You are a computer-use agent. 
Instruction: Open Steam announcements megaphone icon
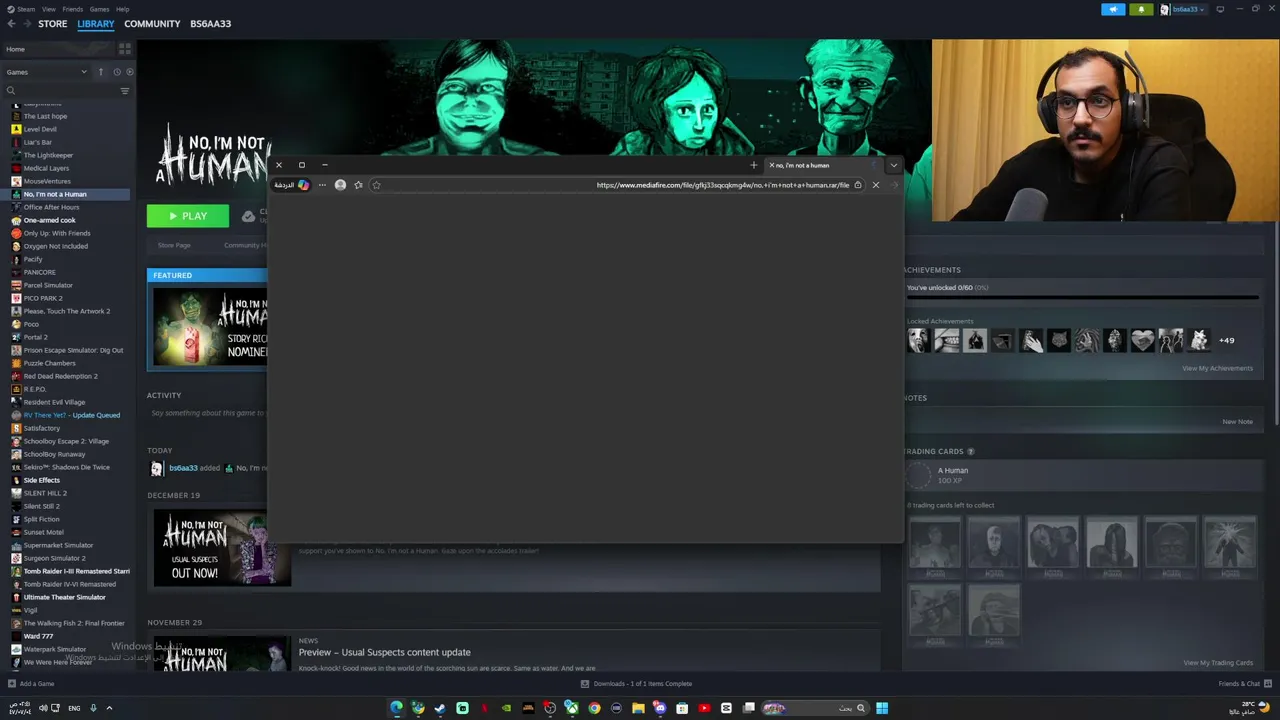pyautogui.click(x=1113, y=9)
